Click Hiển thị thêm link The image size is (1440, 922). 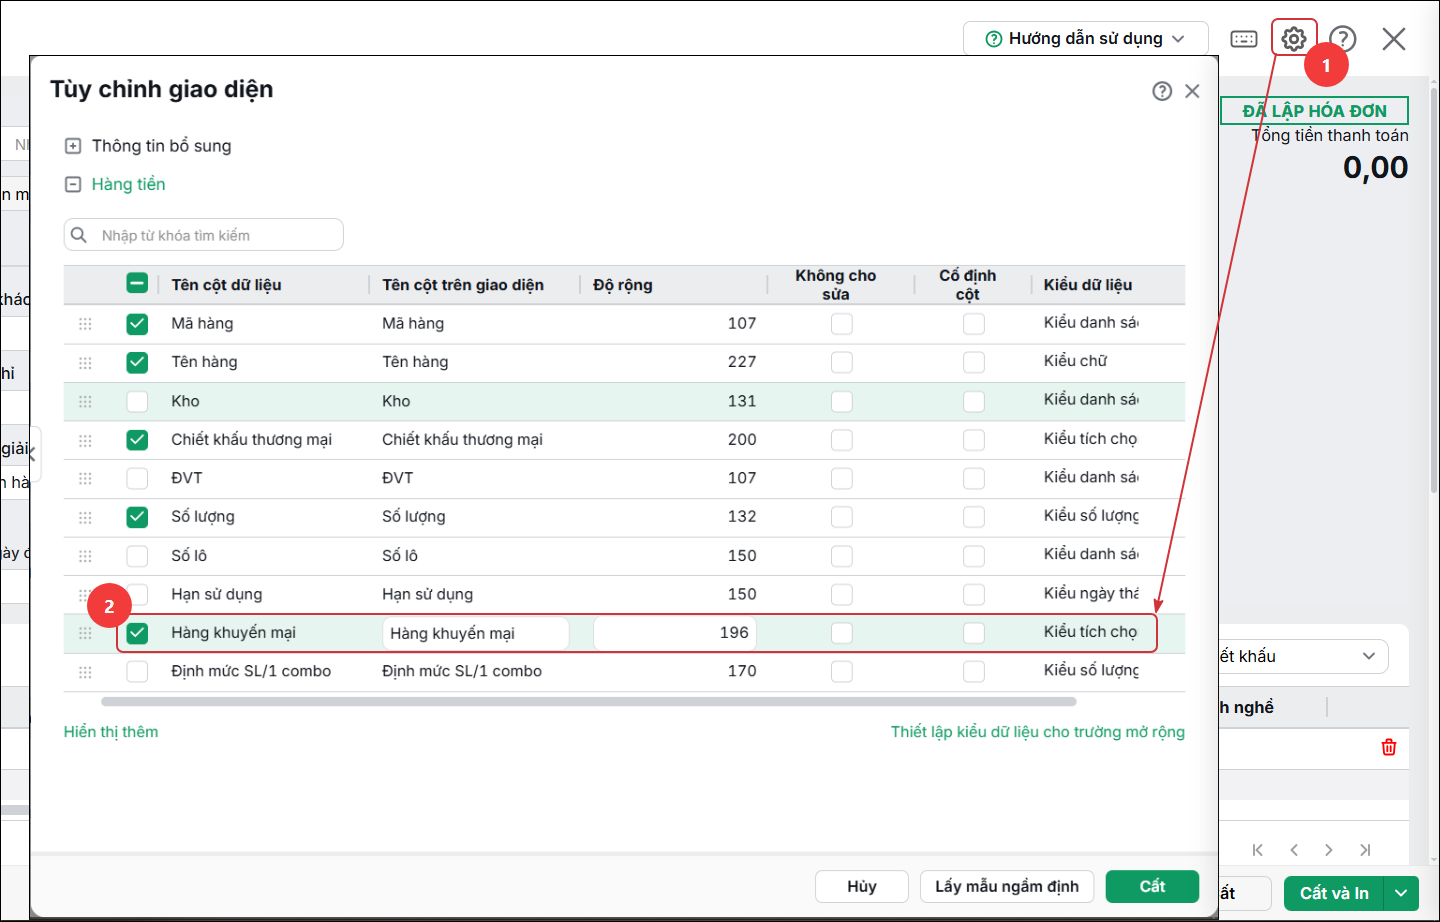tap(111, 732)
